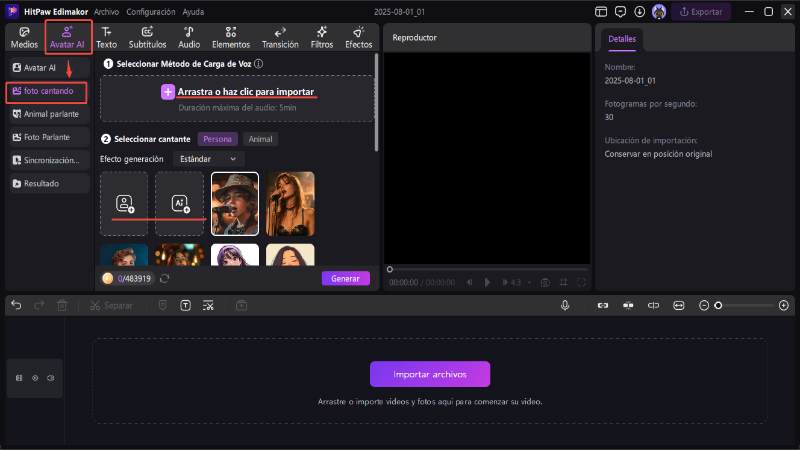The height and width of the screenshot is (450, 800).
Task: Click the previous frame player button
Action: (x=469, y=282)
